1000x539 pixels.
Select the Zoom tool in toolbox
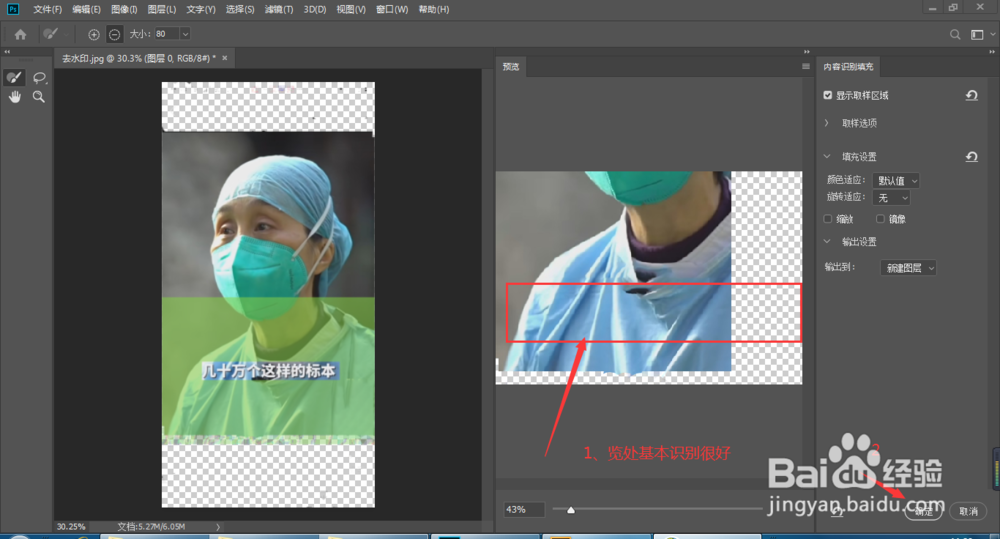click(39, 97)
